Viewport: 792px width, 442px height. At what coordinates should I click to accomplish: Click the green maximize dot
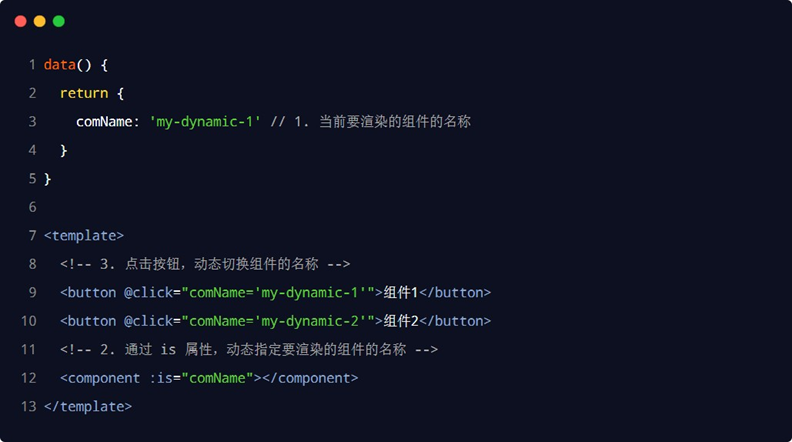tap(58, 21)
